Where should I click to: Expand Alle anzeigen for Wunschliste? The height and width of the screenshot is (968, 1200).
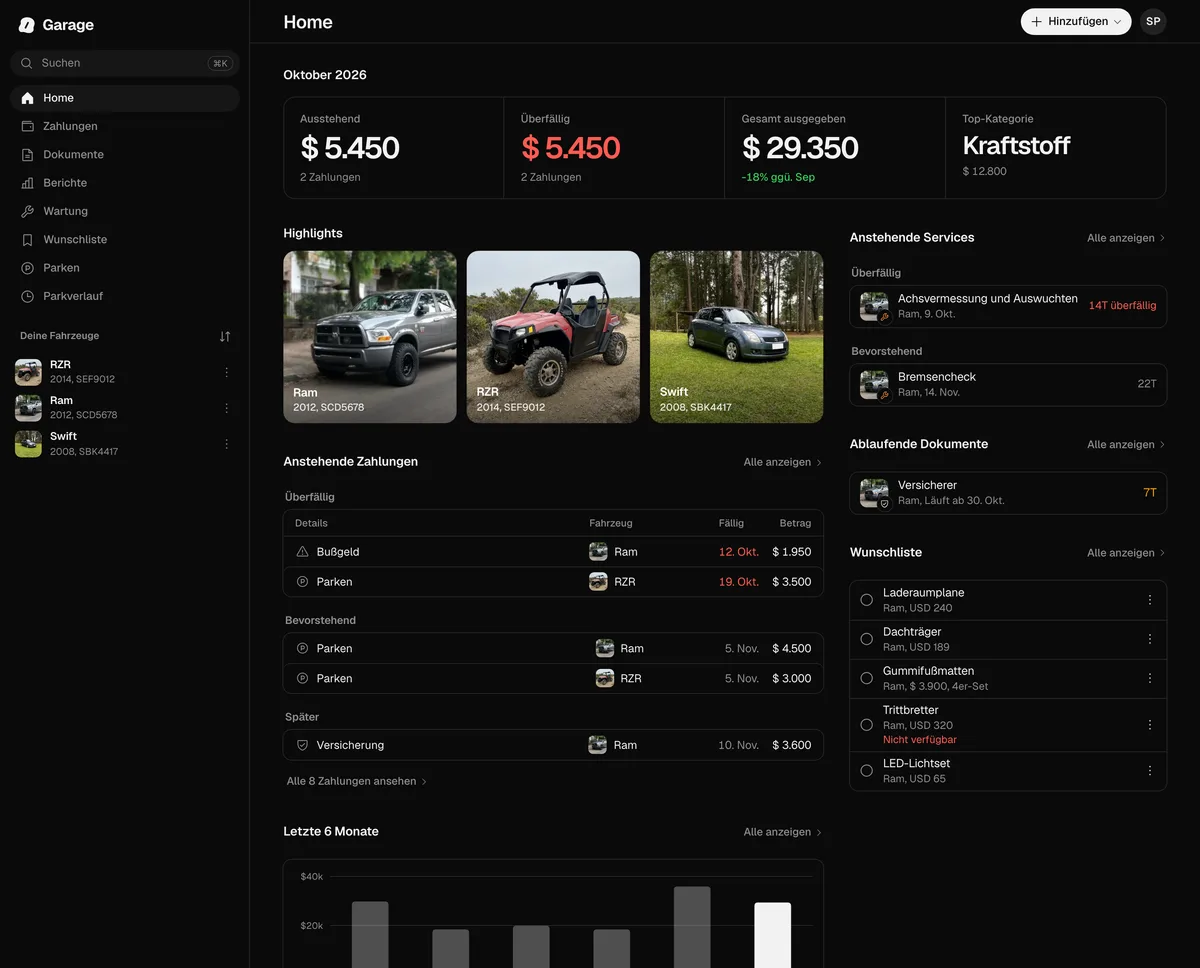tap(1126, 553)
